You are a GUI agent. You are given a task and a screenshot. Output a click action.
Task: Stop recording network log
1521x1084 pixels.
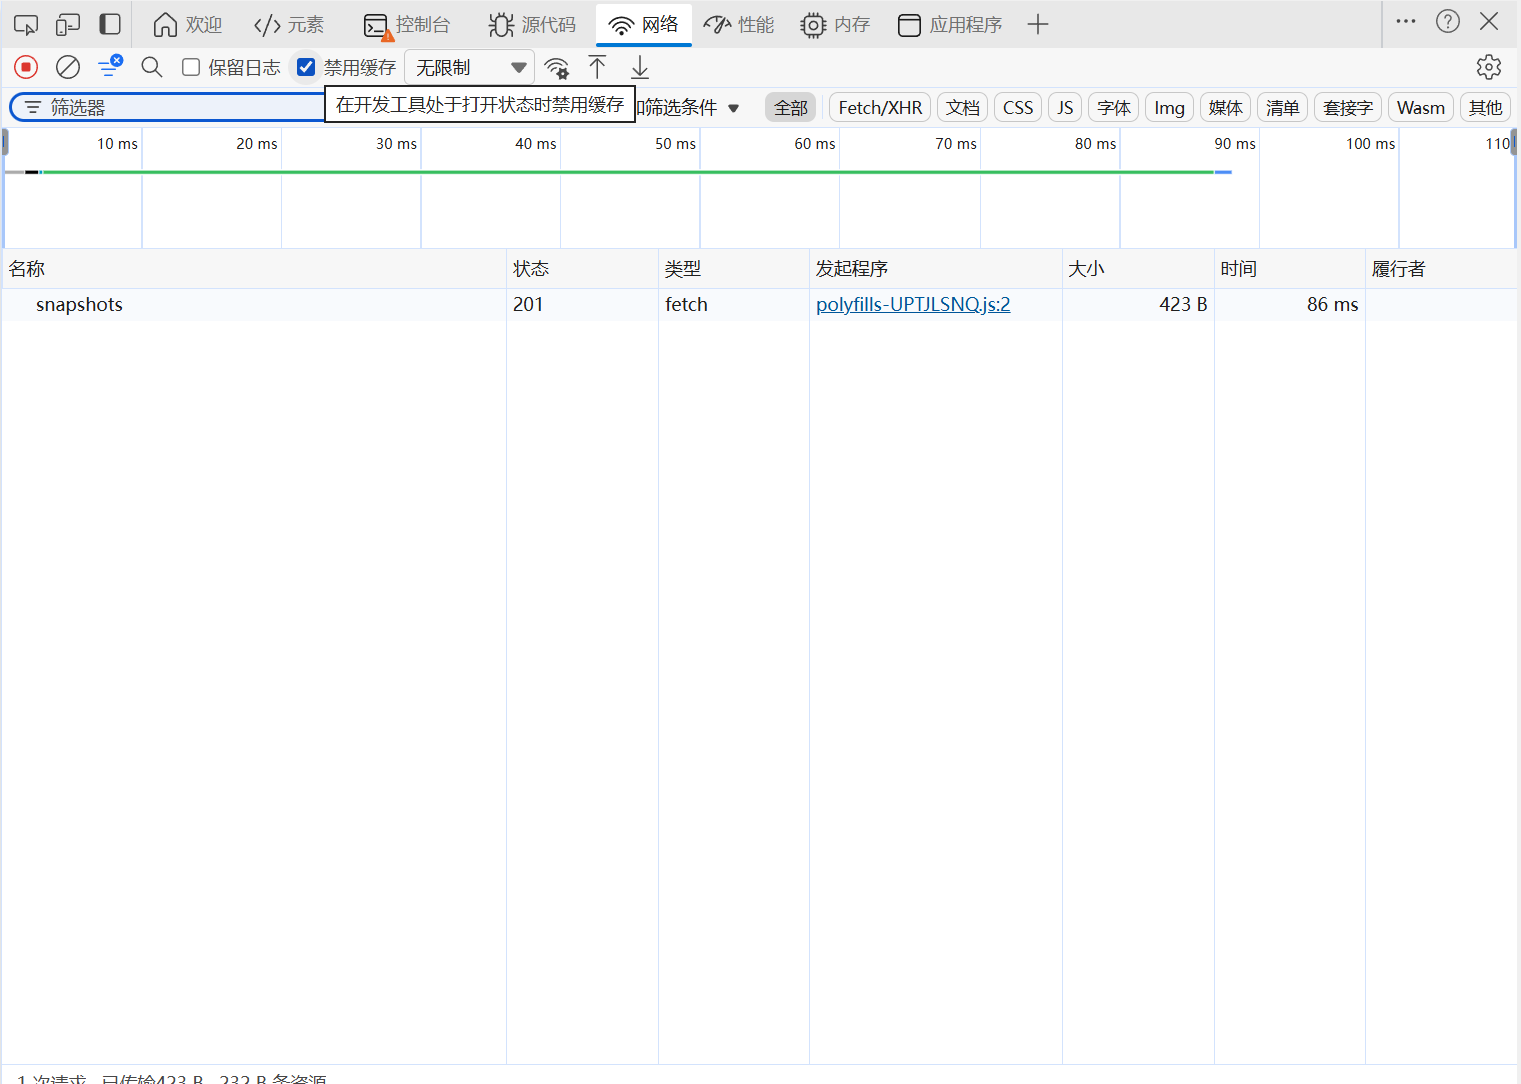(26, 67)
